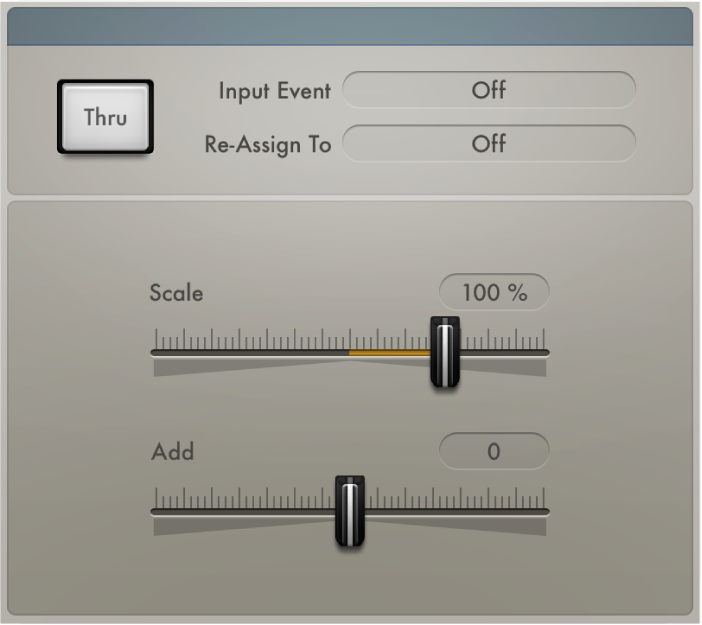This screenshot has width=702, height=625.
Task: Click the "Add" label text
Action: [x=172, y=452]
